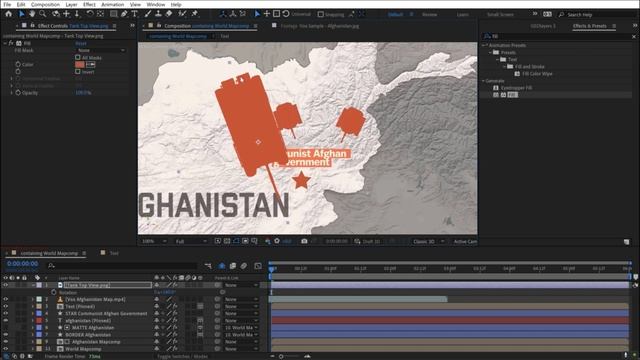Click the Fill Color swatch
Viewport: 640px width, 360px height.
click(x=80, y=64)
